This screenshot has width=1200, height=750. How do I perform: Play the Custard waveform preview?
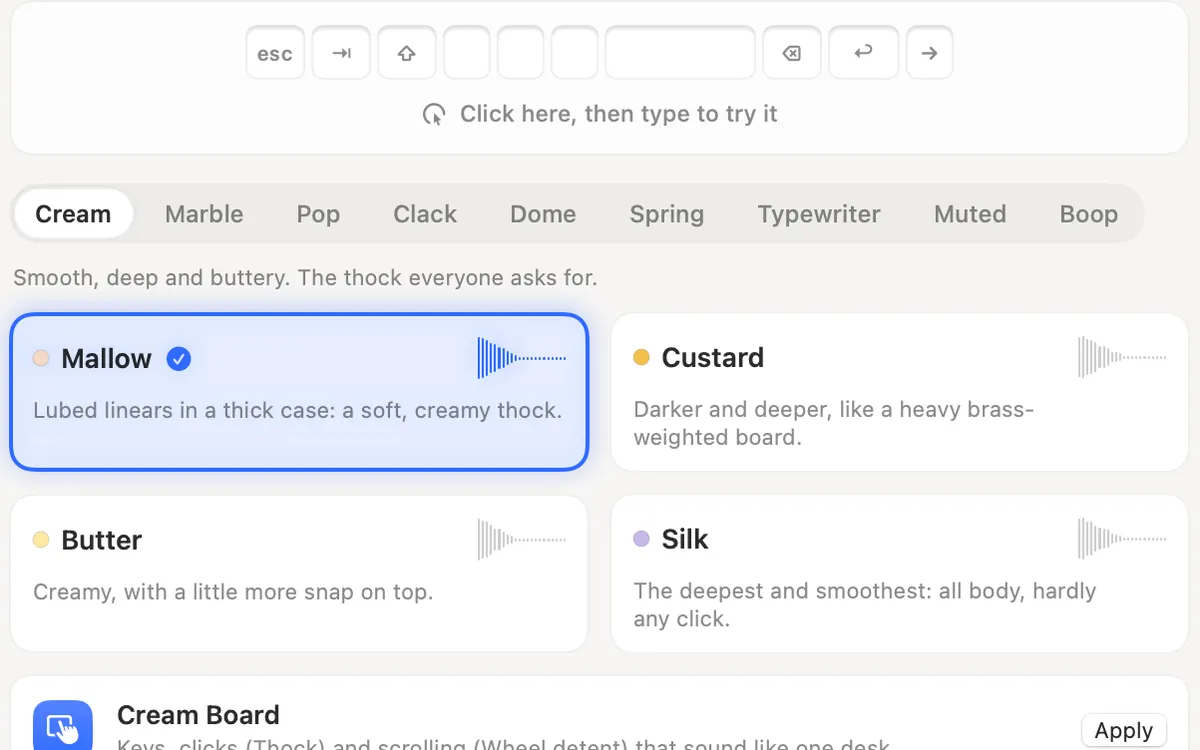[x=1122, y=357]
